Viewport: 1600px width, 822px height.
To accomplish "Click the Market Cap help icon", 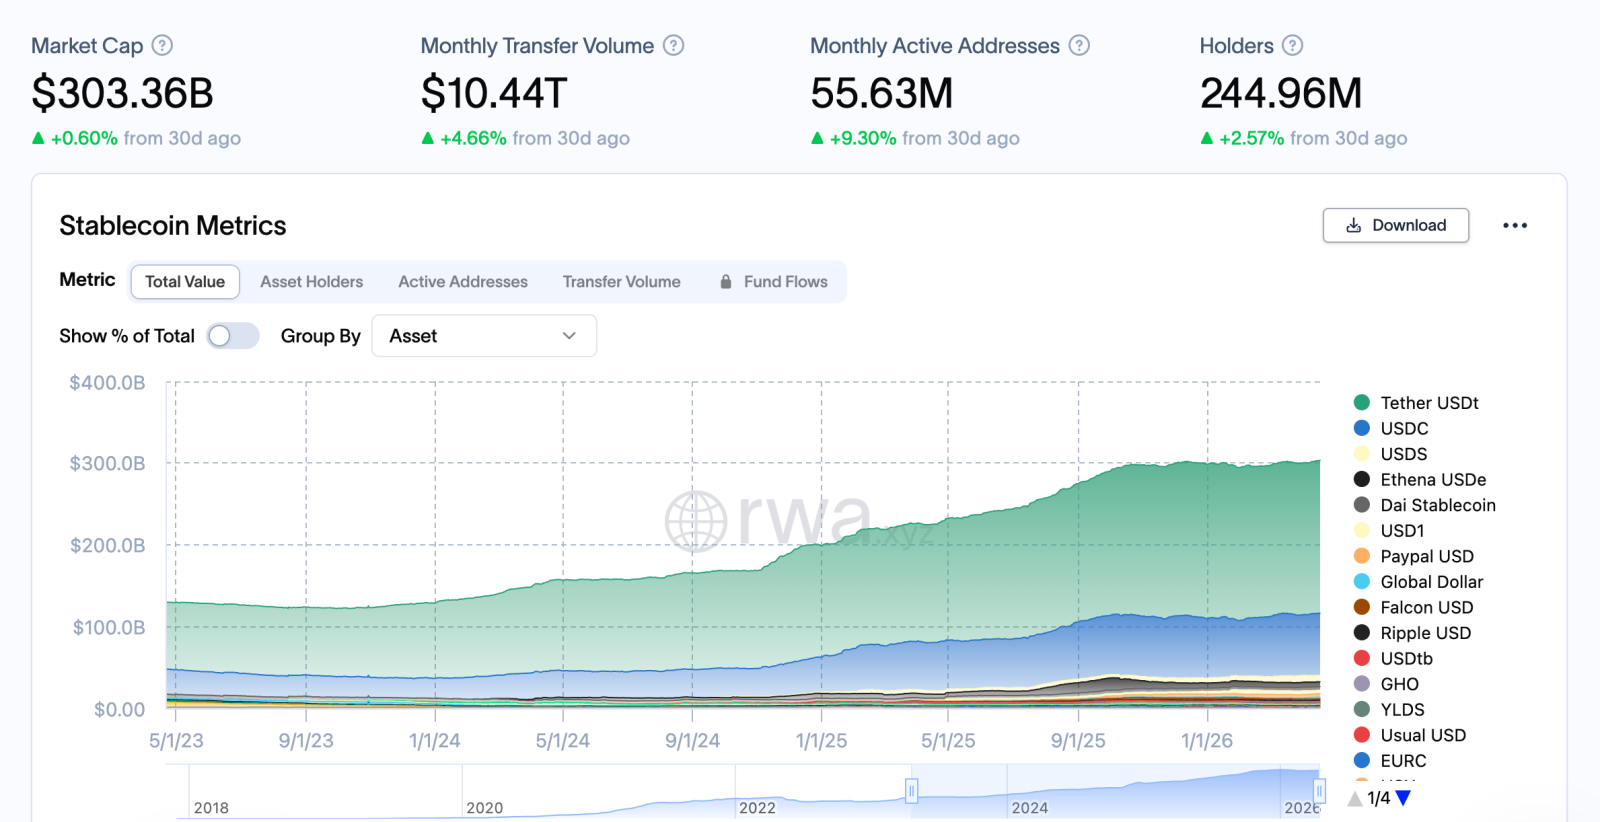I will (162, 45).
